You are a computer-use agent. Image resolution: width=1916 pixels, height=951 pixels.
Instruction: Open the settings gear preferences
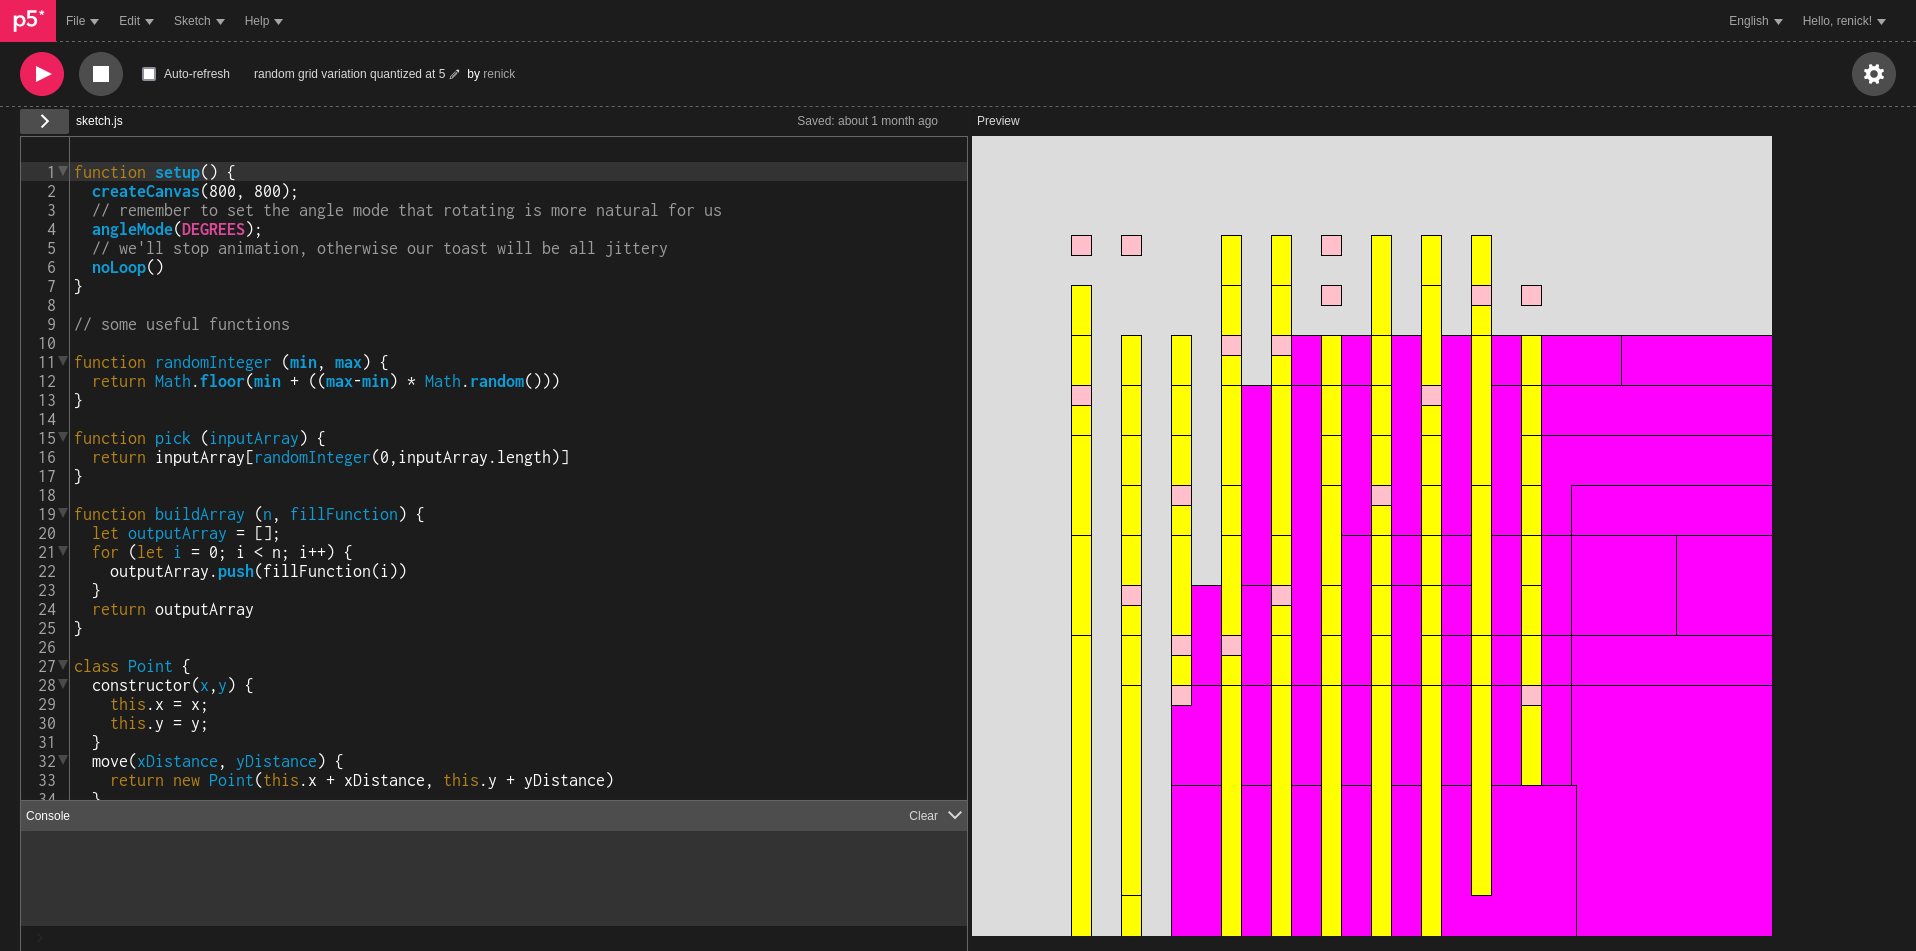click(x=1873, y=74)
